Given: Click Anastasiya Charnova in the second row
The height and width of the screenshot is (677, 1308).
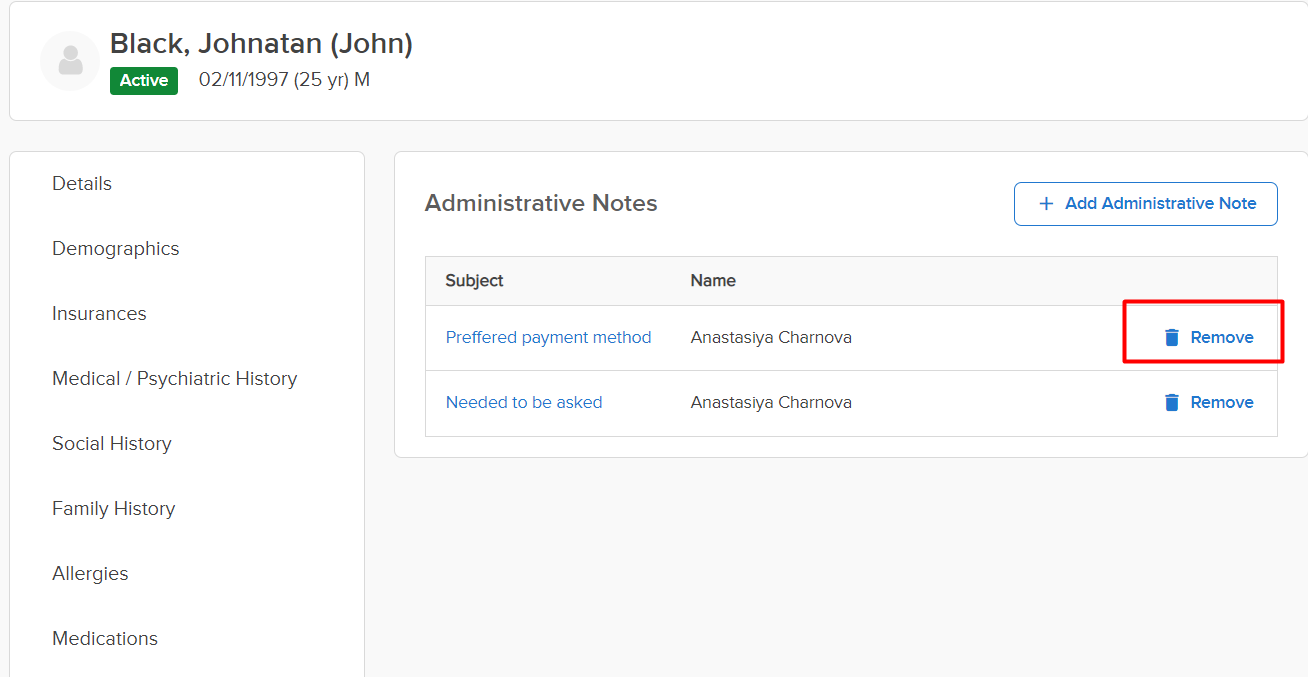Looking at the screenshot, I should tap(771, 403).
